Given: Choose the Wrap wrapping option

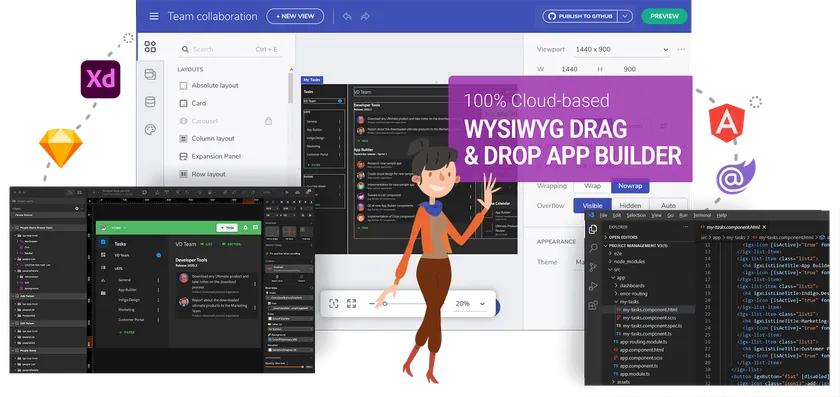Looking at the screenshot, I should pyautogui.click(x=592, y=186).
